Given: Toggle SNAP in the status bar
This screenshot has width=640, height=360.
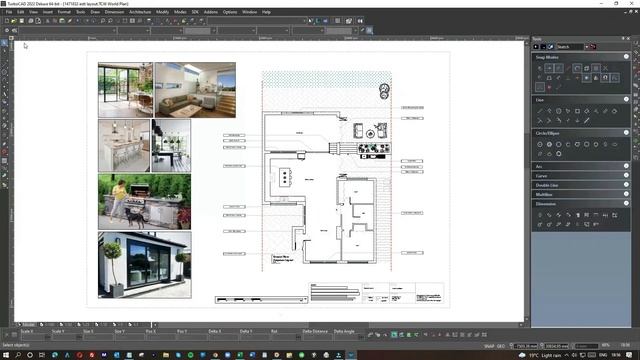Looking at the screenshot, I should [x=489, y=346].
